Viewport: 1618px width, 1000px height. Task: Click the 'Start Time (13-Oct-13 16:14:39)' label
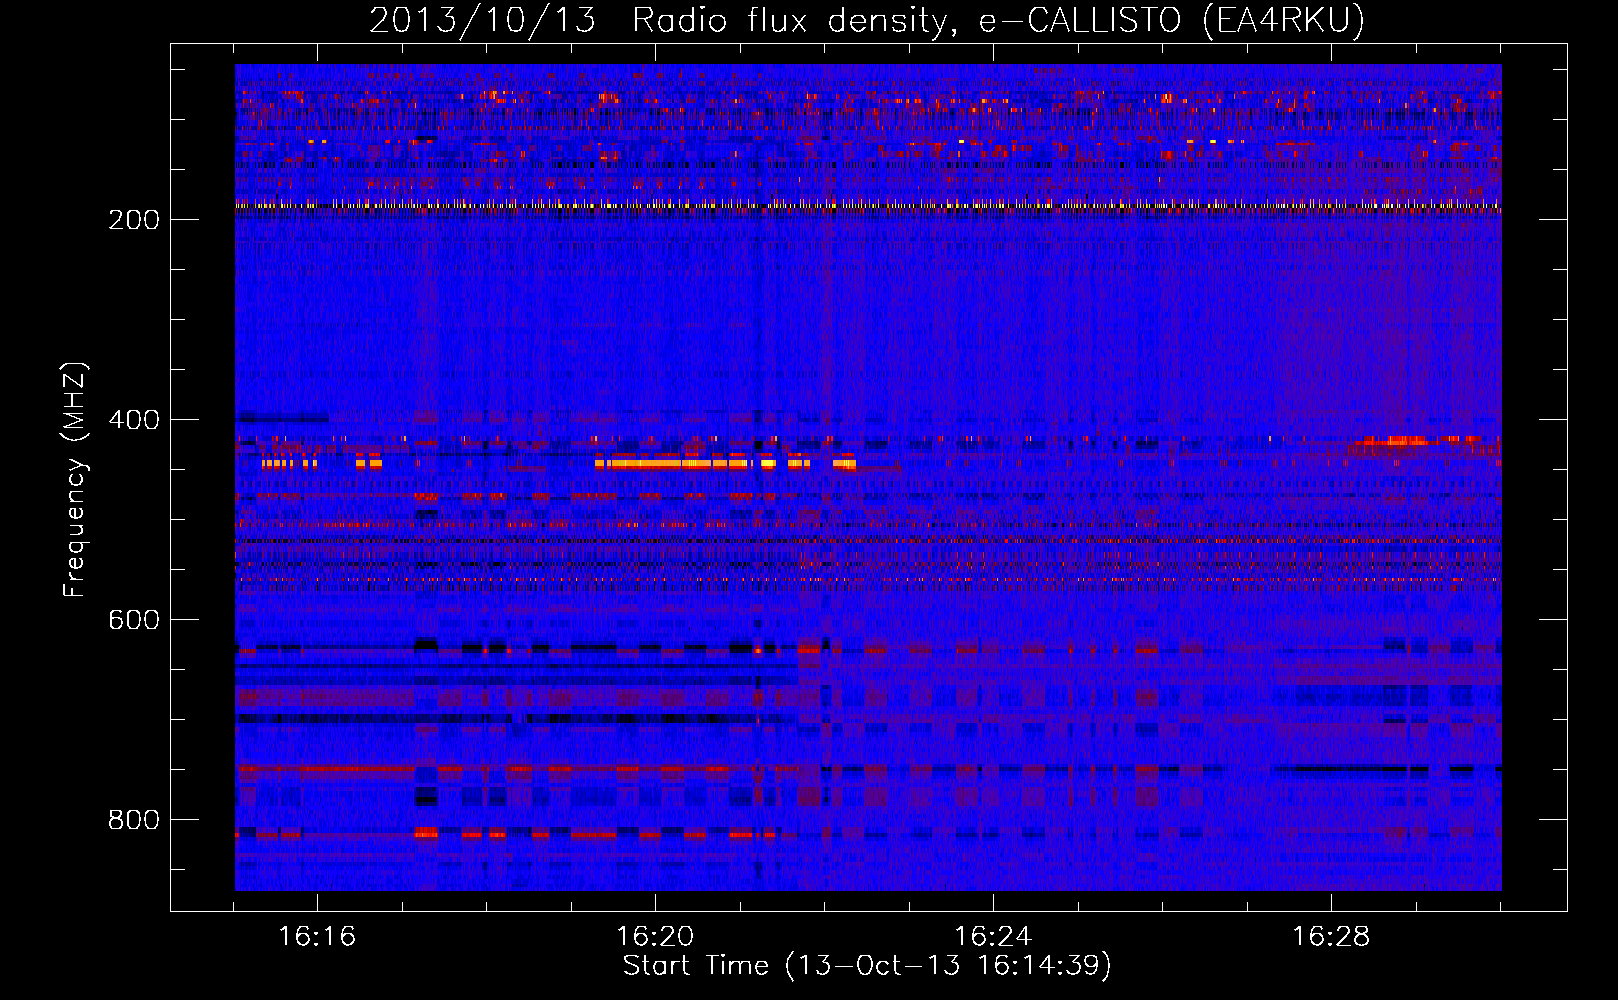[867, 966]
